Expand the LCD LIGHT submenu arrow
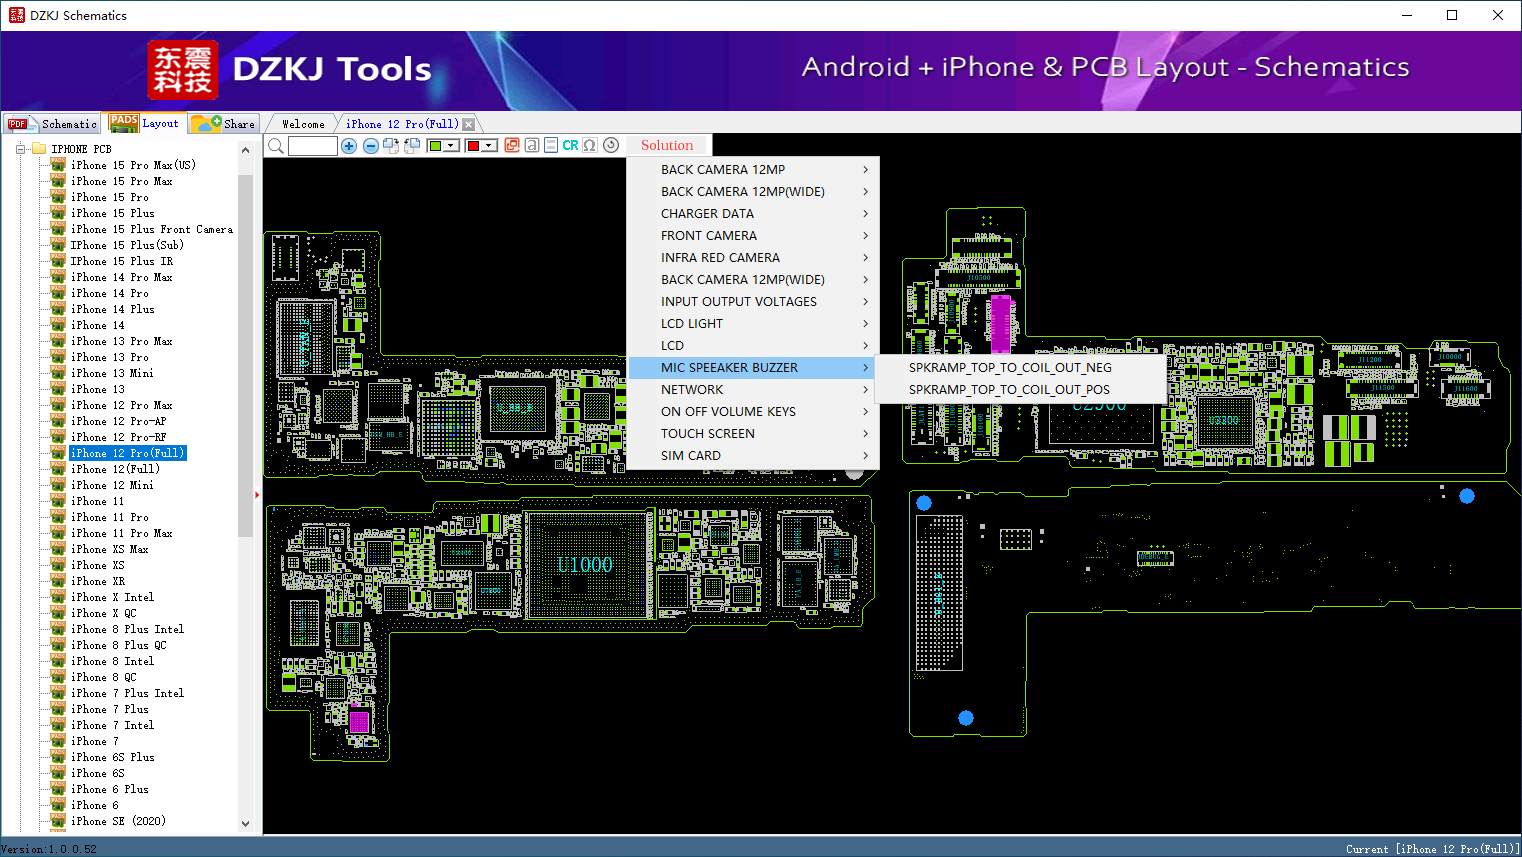This screenshot has height=857, width=1522. 865,324
